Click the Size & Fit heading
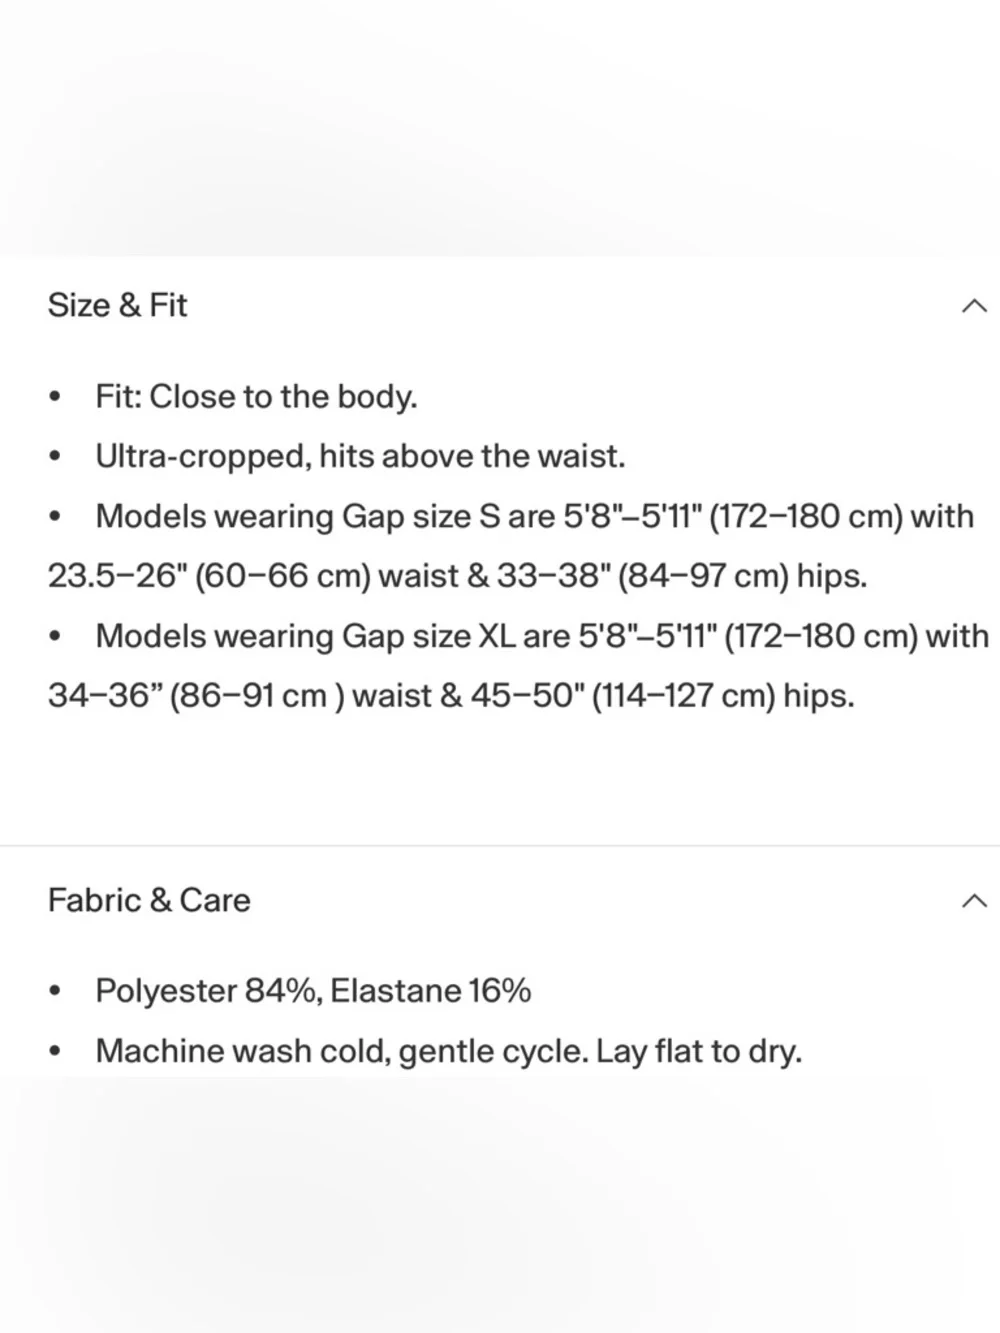1000x1333 pixels. coord(118,305)
